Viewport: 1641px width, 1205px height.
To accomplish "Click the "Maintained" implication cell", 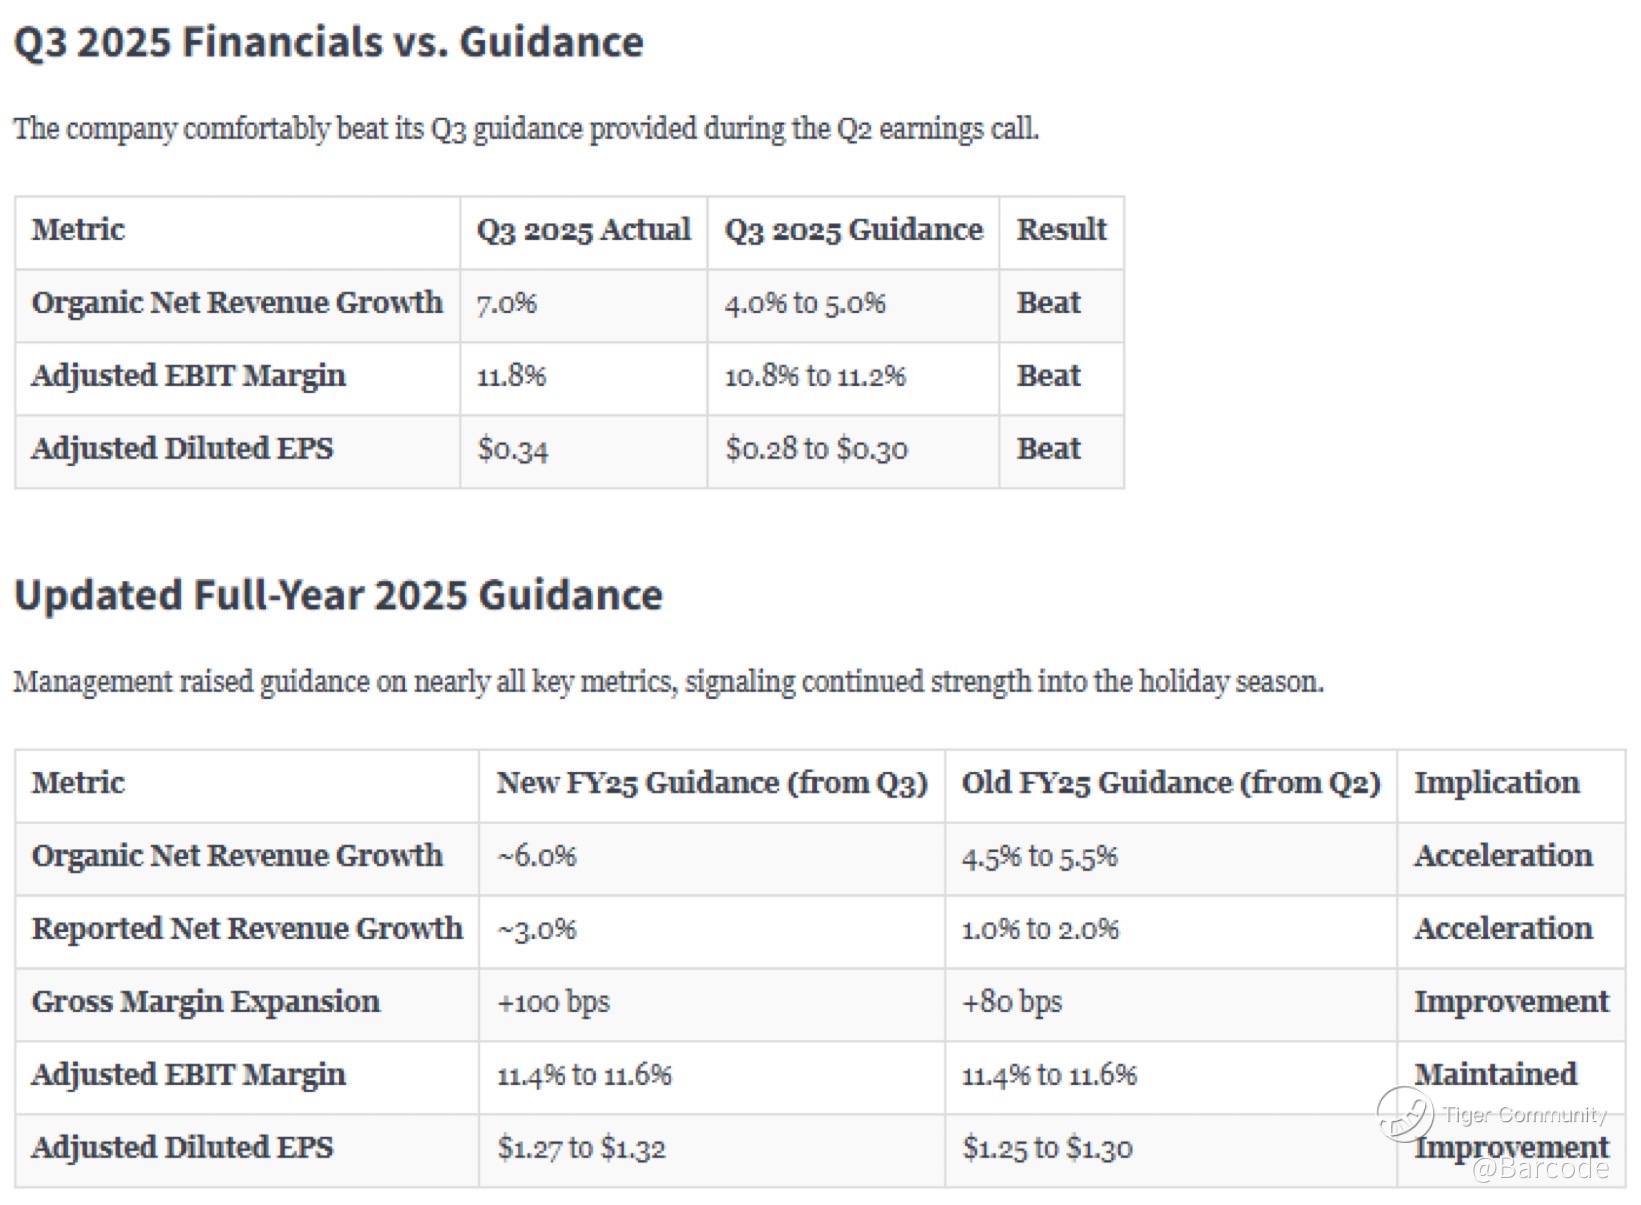I will 1495,1074.
